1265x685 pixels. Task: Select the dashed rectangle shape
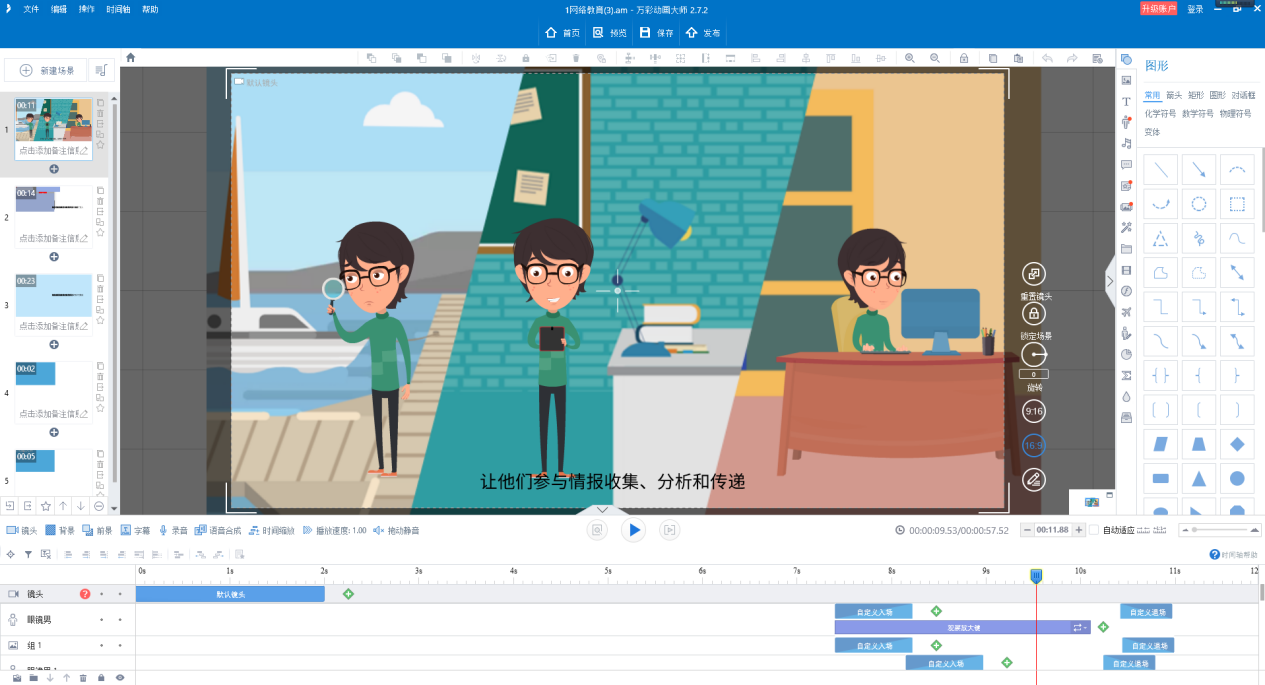(1237, 204)
